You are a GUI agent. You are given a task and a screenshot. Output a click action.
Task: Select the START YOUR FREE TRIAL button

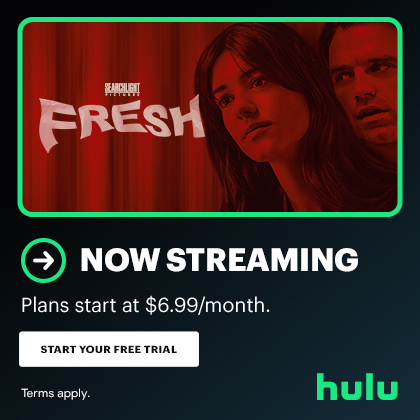point(109,349)
